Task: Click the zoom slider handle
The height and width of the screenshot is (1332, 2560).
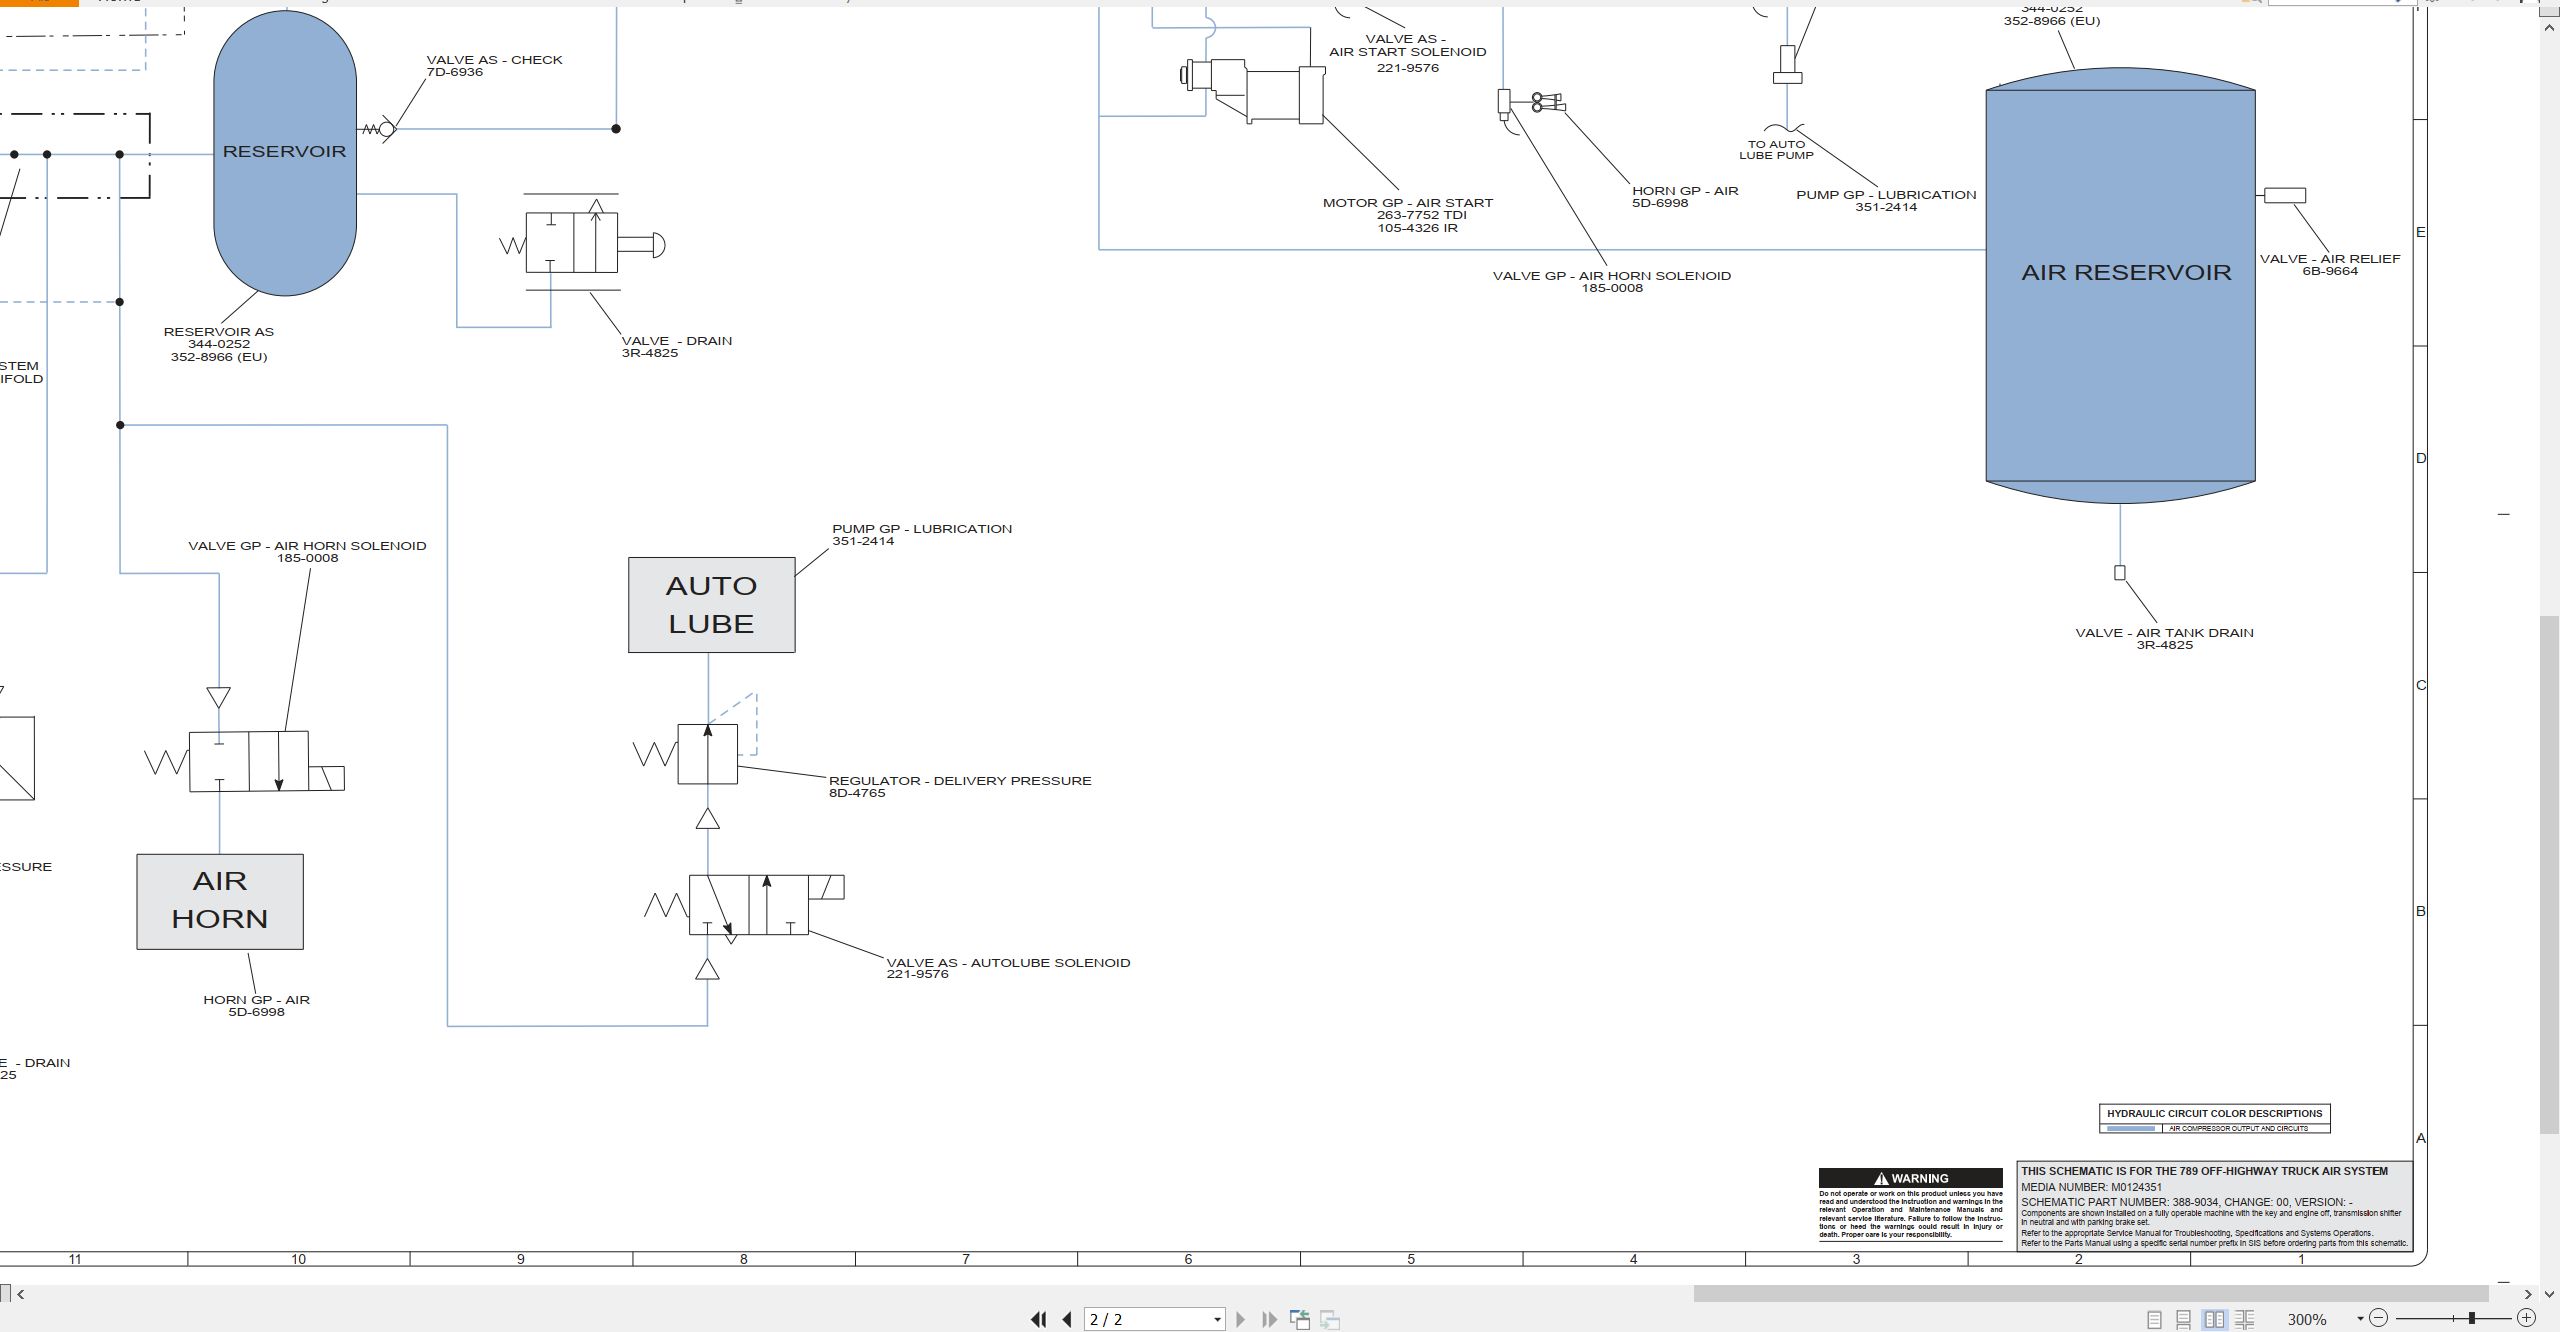Action: coord(2472,1318)
